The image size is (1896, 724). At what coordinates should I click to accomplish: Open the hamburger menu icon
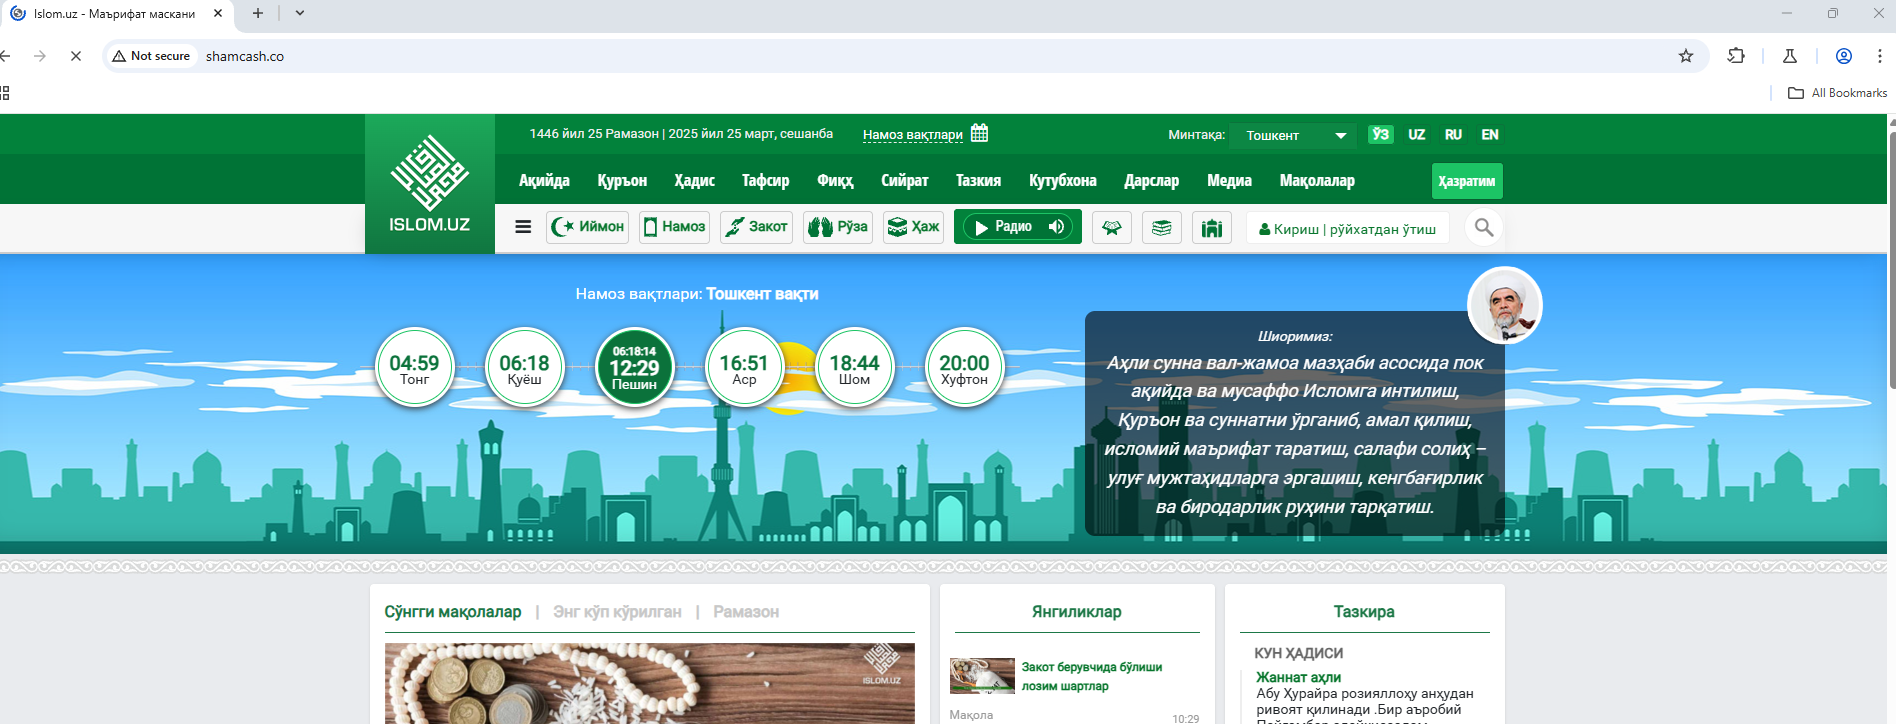click(523, 227)
